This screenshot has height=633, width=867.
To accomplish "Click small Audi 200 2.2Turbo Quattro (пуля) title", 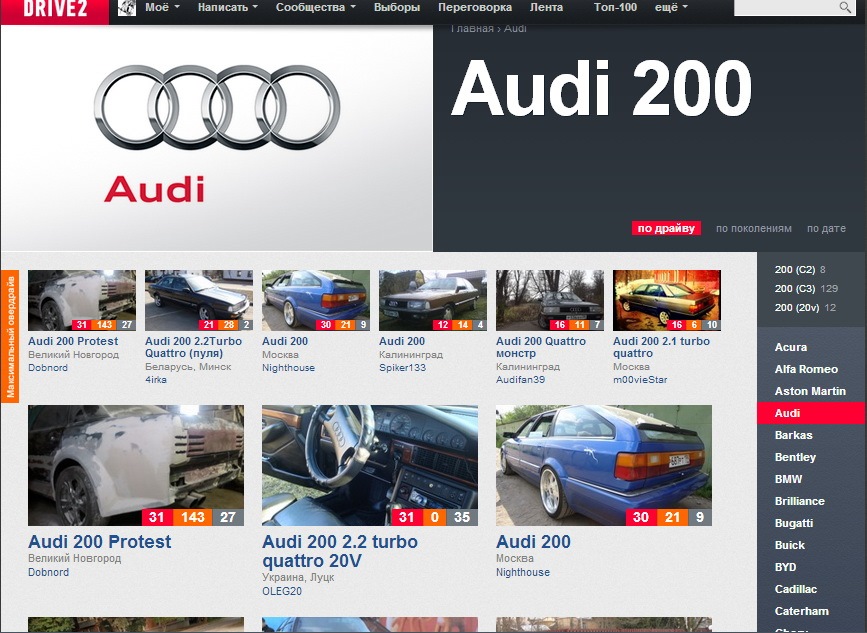I will [194, 347].
